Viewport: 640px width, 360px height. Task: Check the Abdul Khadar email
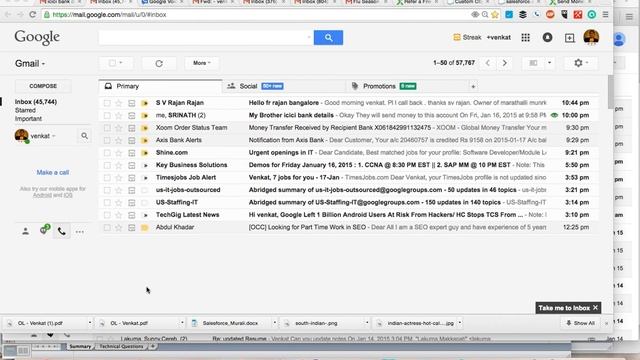pyautogui.click(x=107, y=227)
